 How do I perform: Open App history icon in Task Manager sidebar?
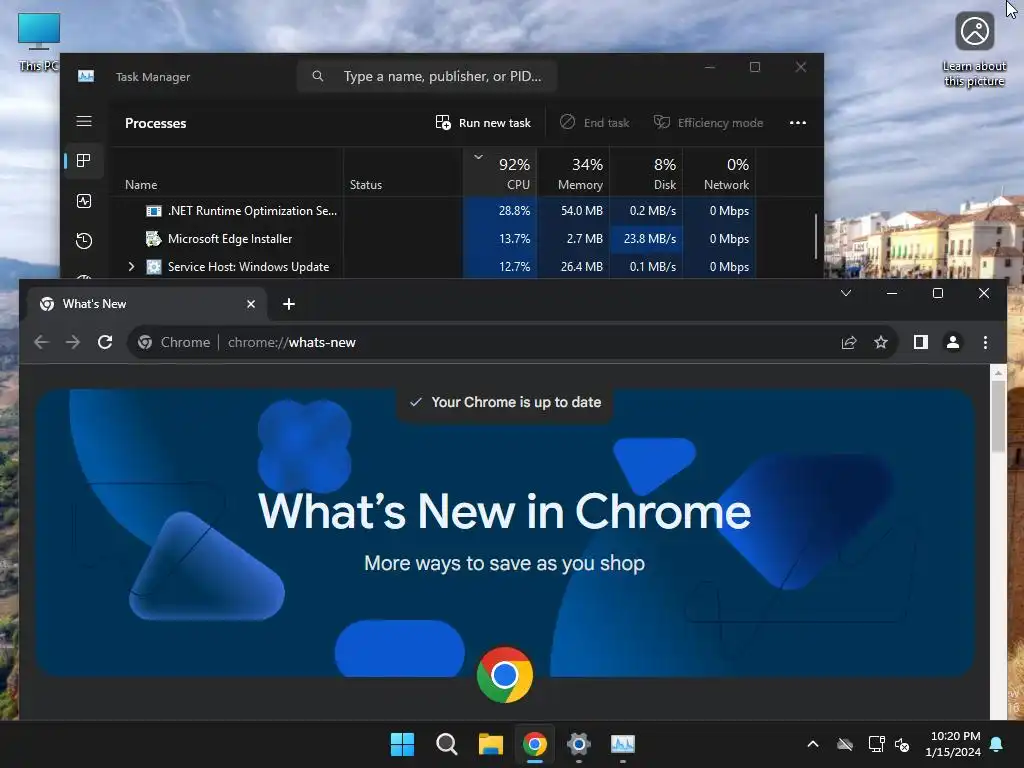pos(84,241)
